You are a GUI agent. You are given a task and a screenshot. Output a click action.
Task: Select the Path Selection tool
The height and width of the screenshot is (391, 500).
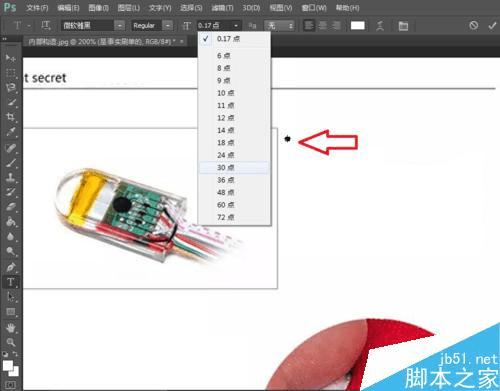(10, 297)
